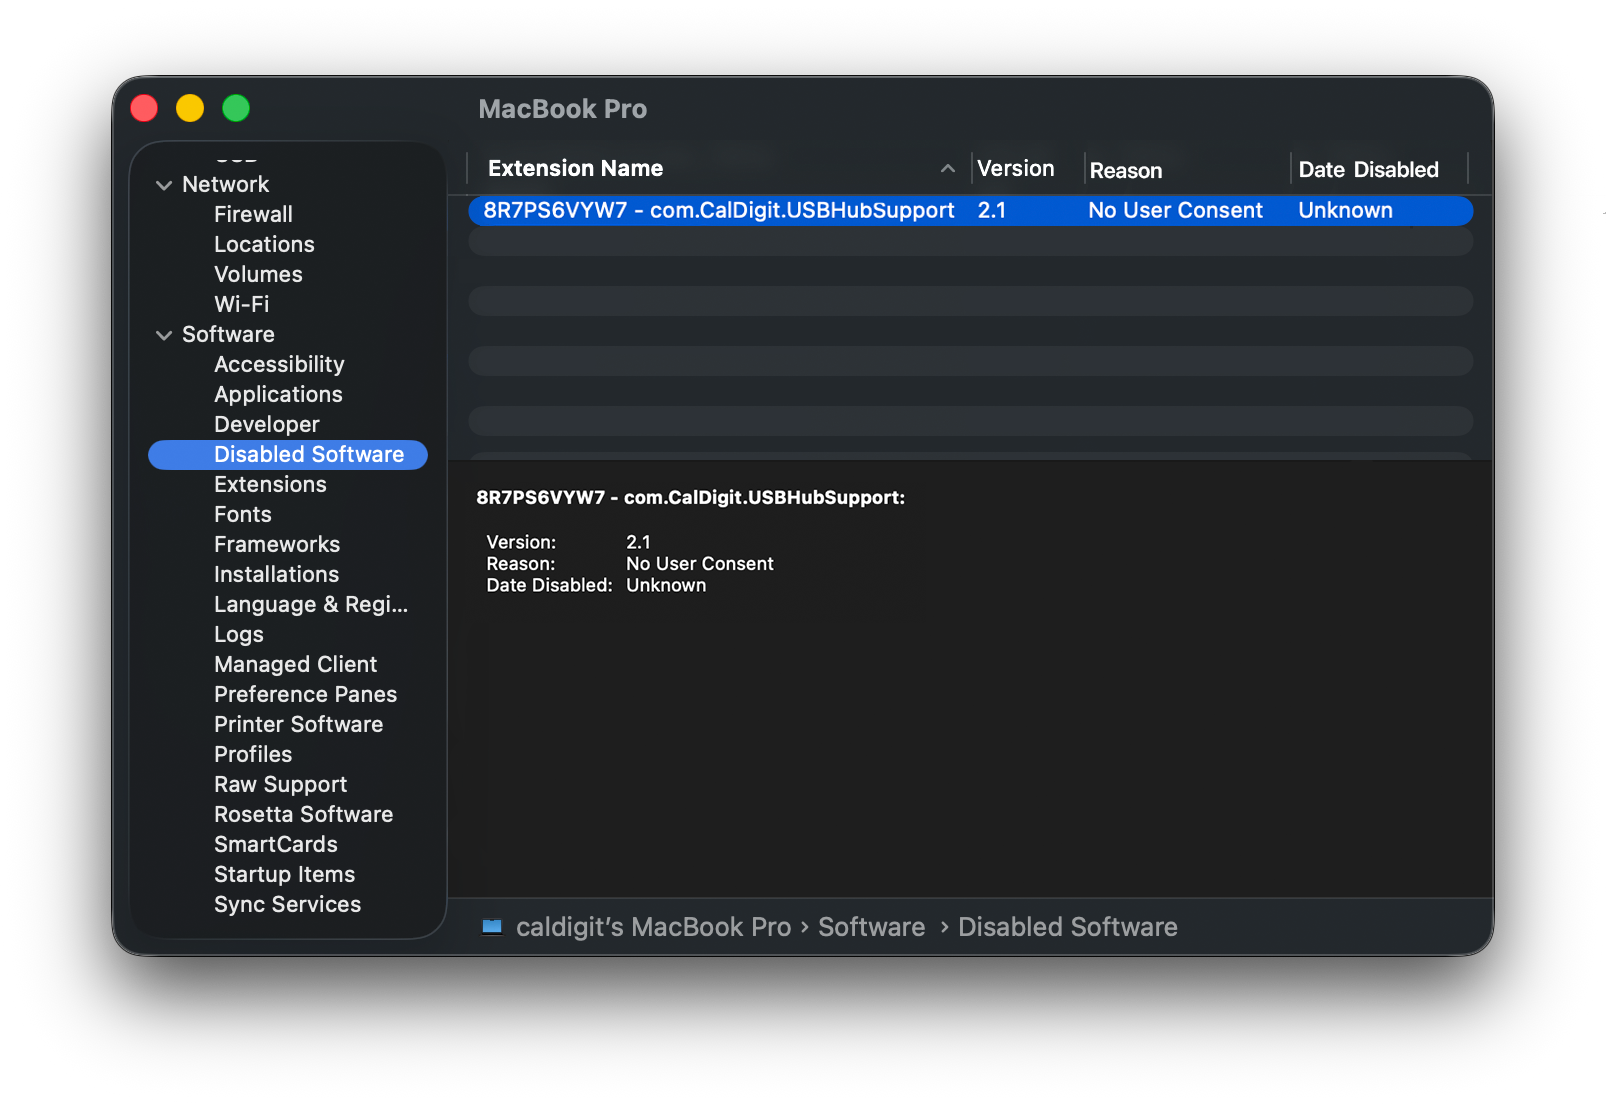Select the CalDigit USBHubSupport extension row
Screen dimensions: 1606x1104
[718, 211]
